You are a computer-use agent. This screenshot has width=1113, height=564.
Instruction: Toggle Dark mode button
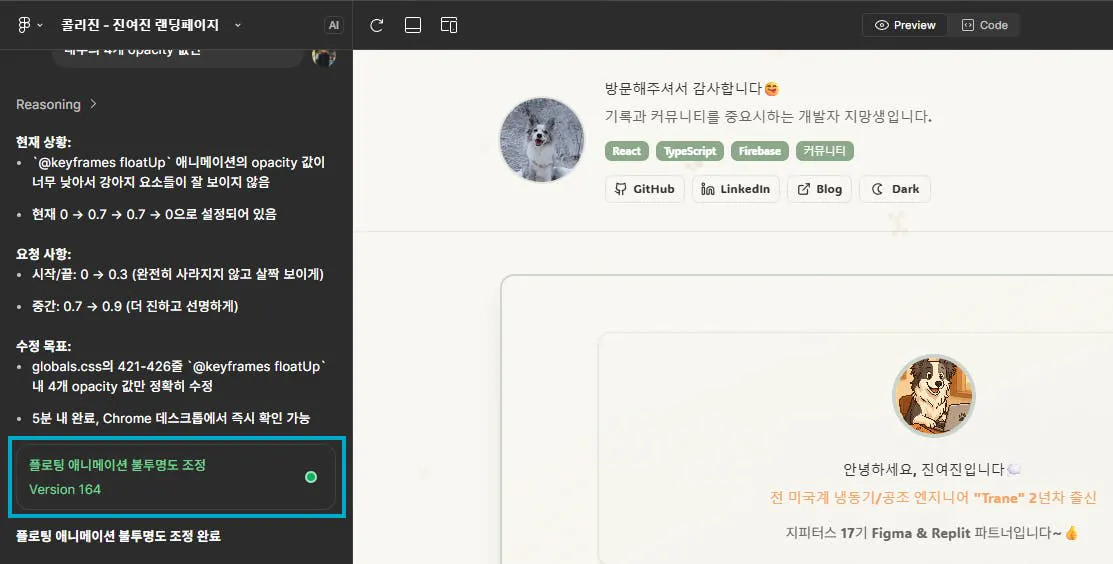[895, 189]
